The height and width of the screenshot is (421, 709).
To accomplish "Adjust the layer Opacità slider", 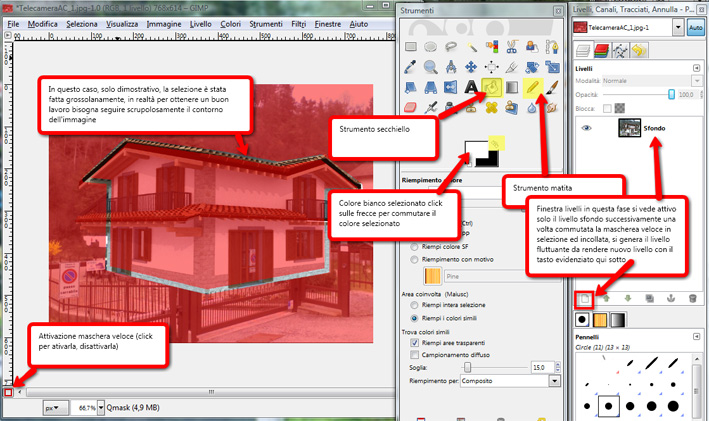I will pos(638,94).
